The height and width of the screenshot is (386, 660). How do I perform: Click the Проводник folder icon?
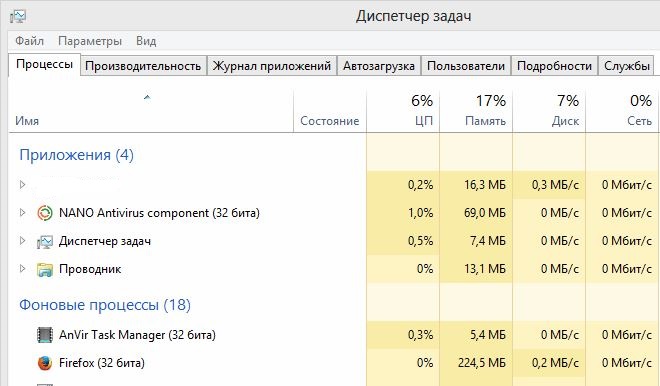tap(45, 269)
